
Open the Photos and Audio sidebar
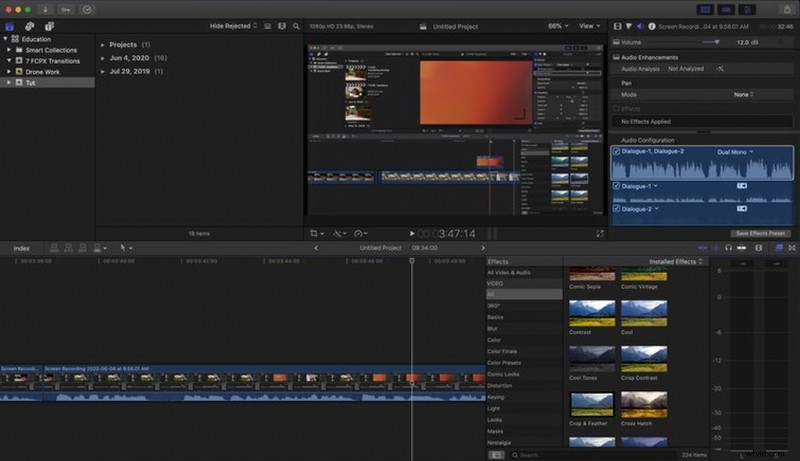click(x=30, y=27)
